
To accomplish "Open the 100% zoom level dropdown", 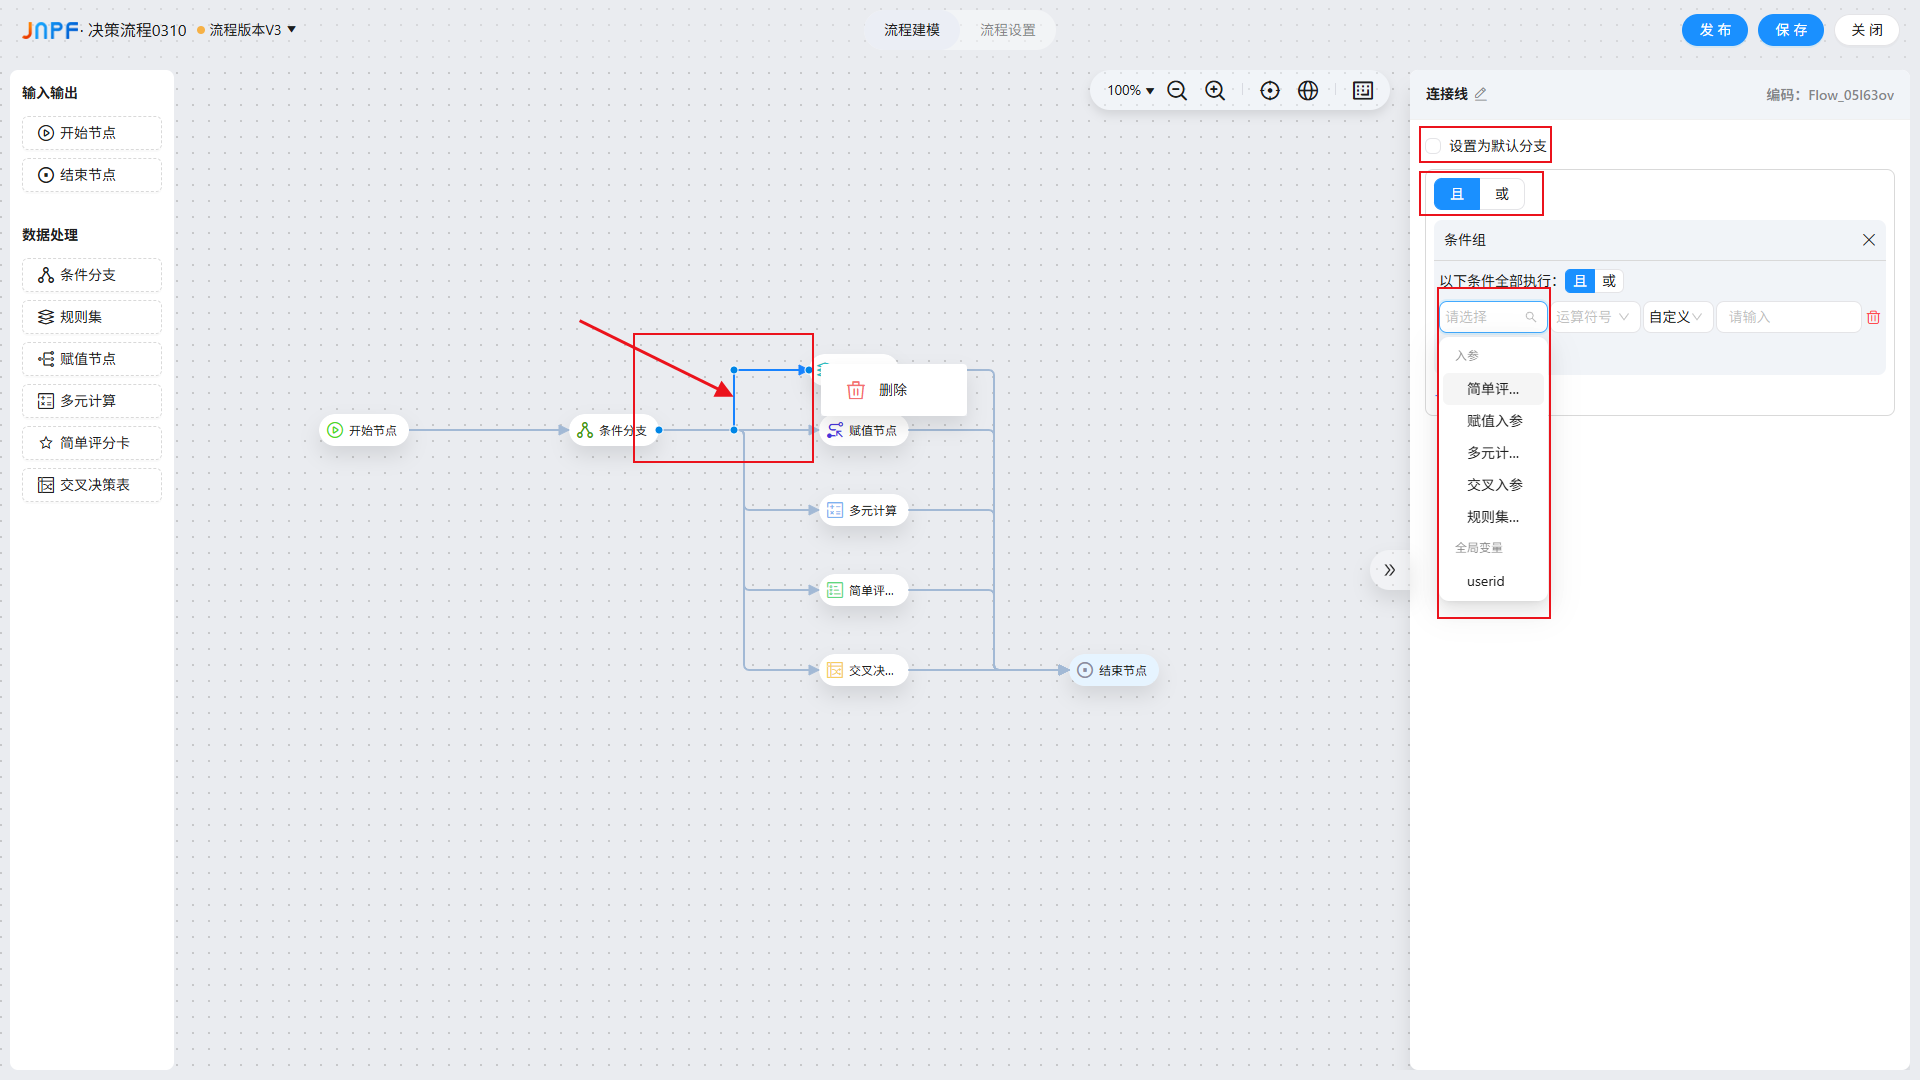I will coord(1130,91).
